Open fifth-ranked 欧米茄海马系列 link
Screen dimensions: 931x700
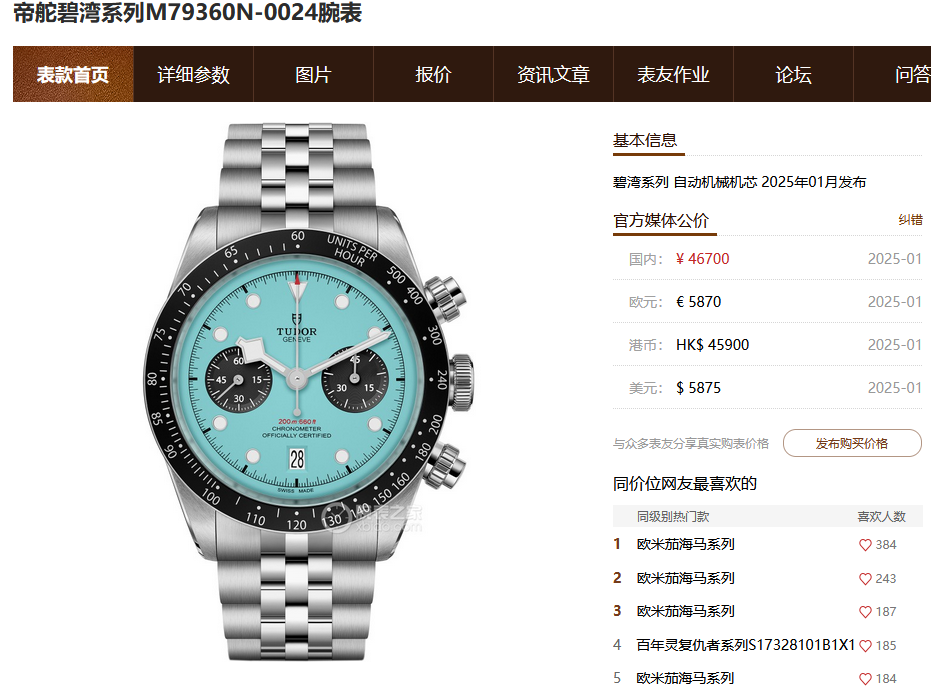685,678
